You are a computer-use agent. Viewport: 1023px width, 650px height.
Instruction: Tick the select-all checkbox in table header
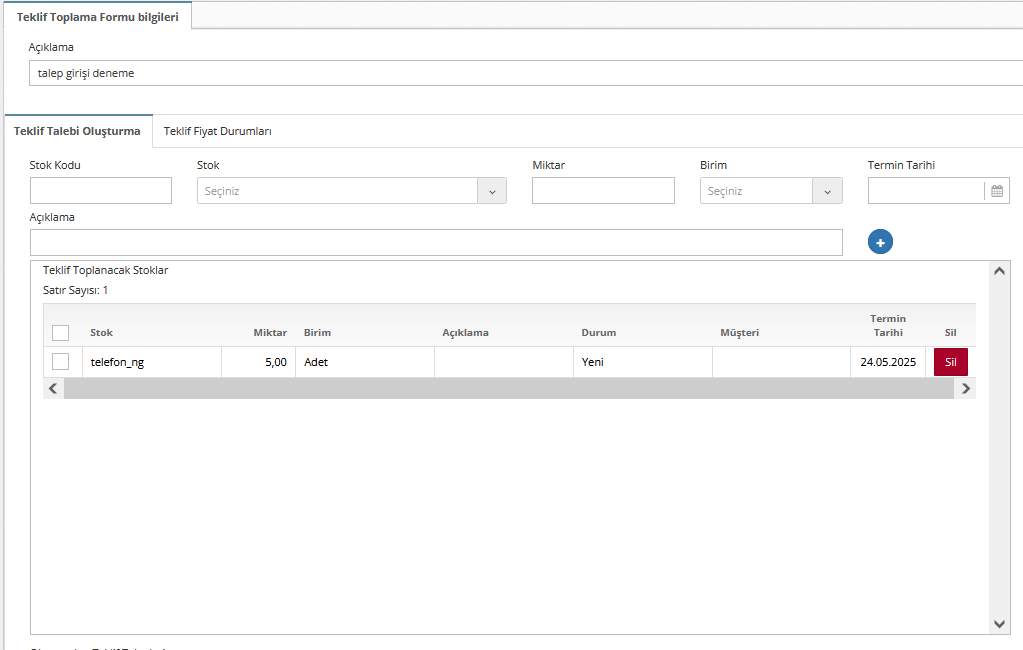(60, 333)
